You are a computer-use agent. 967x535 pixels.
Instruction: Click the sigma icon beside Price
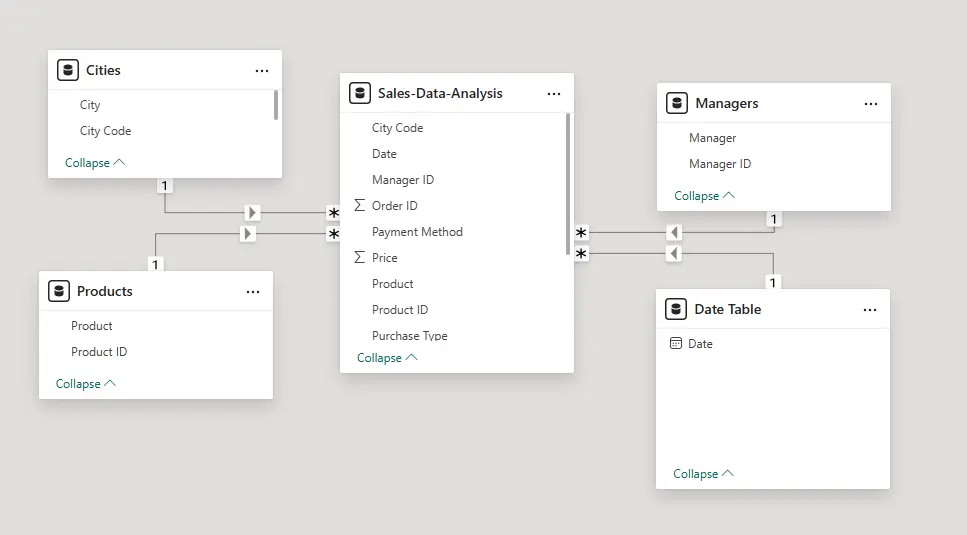pyautogui.click(x=360, y=257)
